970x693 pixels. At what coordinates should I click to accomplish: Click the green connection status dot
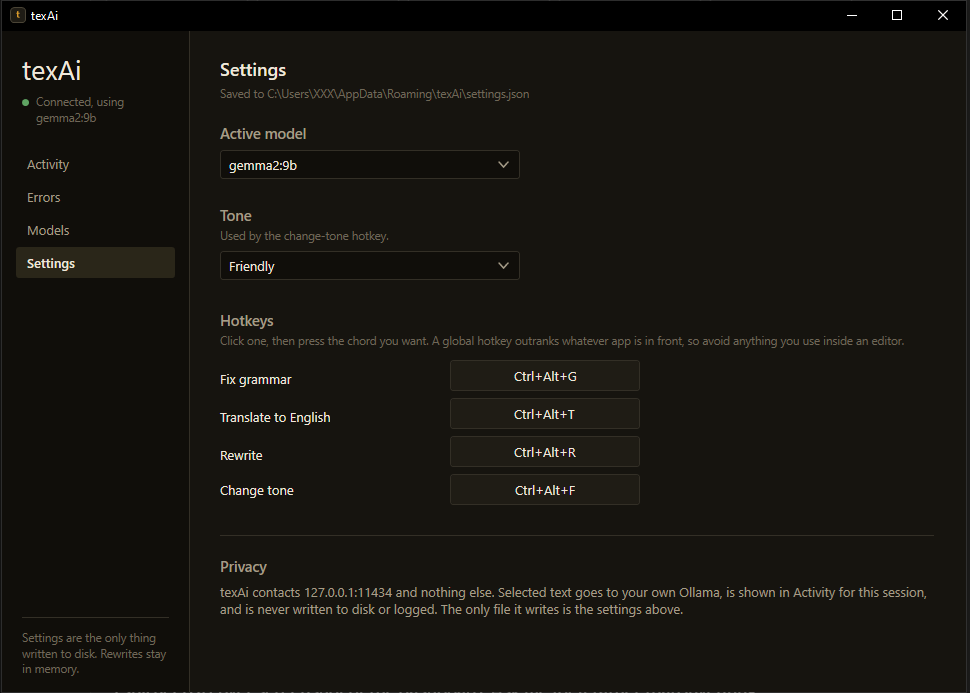click(25, 103)
